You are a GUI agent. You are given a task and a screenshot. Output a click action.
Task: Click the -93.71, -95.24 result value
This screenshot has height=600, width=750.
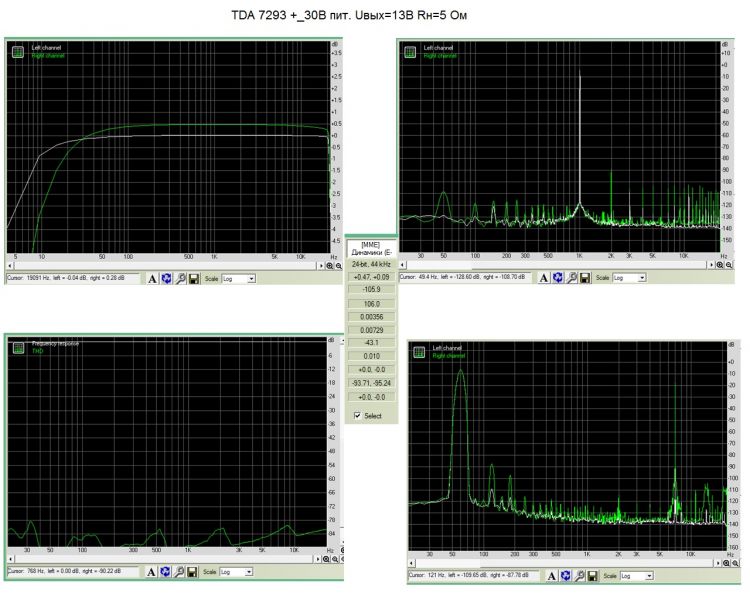371,383
